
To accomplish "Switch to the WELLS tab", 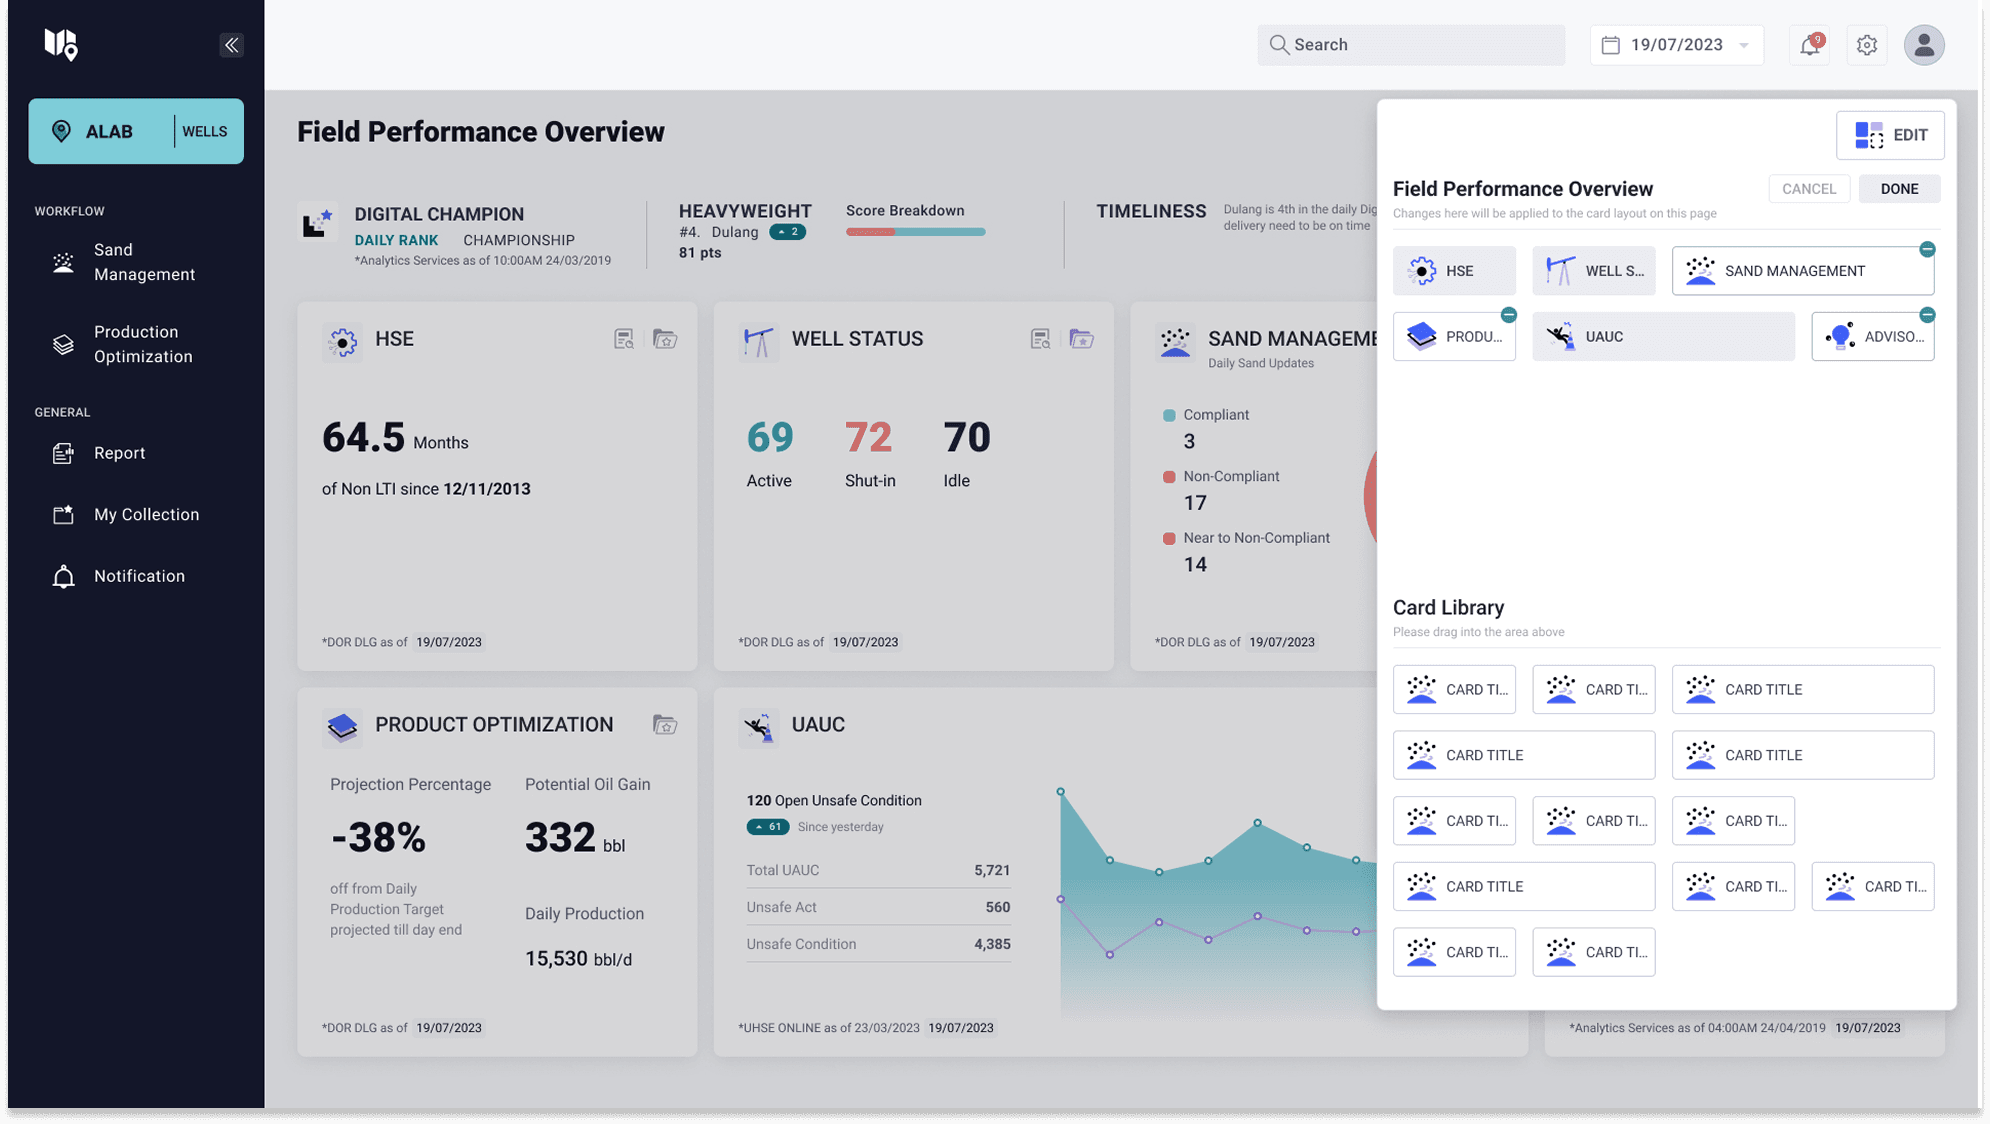I will tap(204, 130).
